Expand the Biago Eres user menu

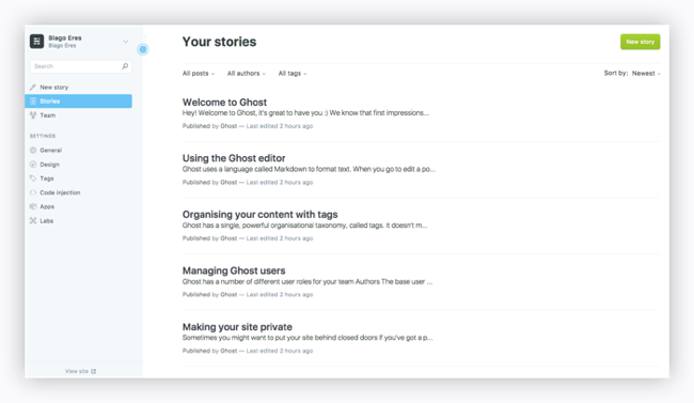point(125,42)
